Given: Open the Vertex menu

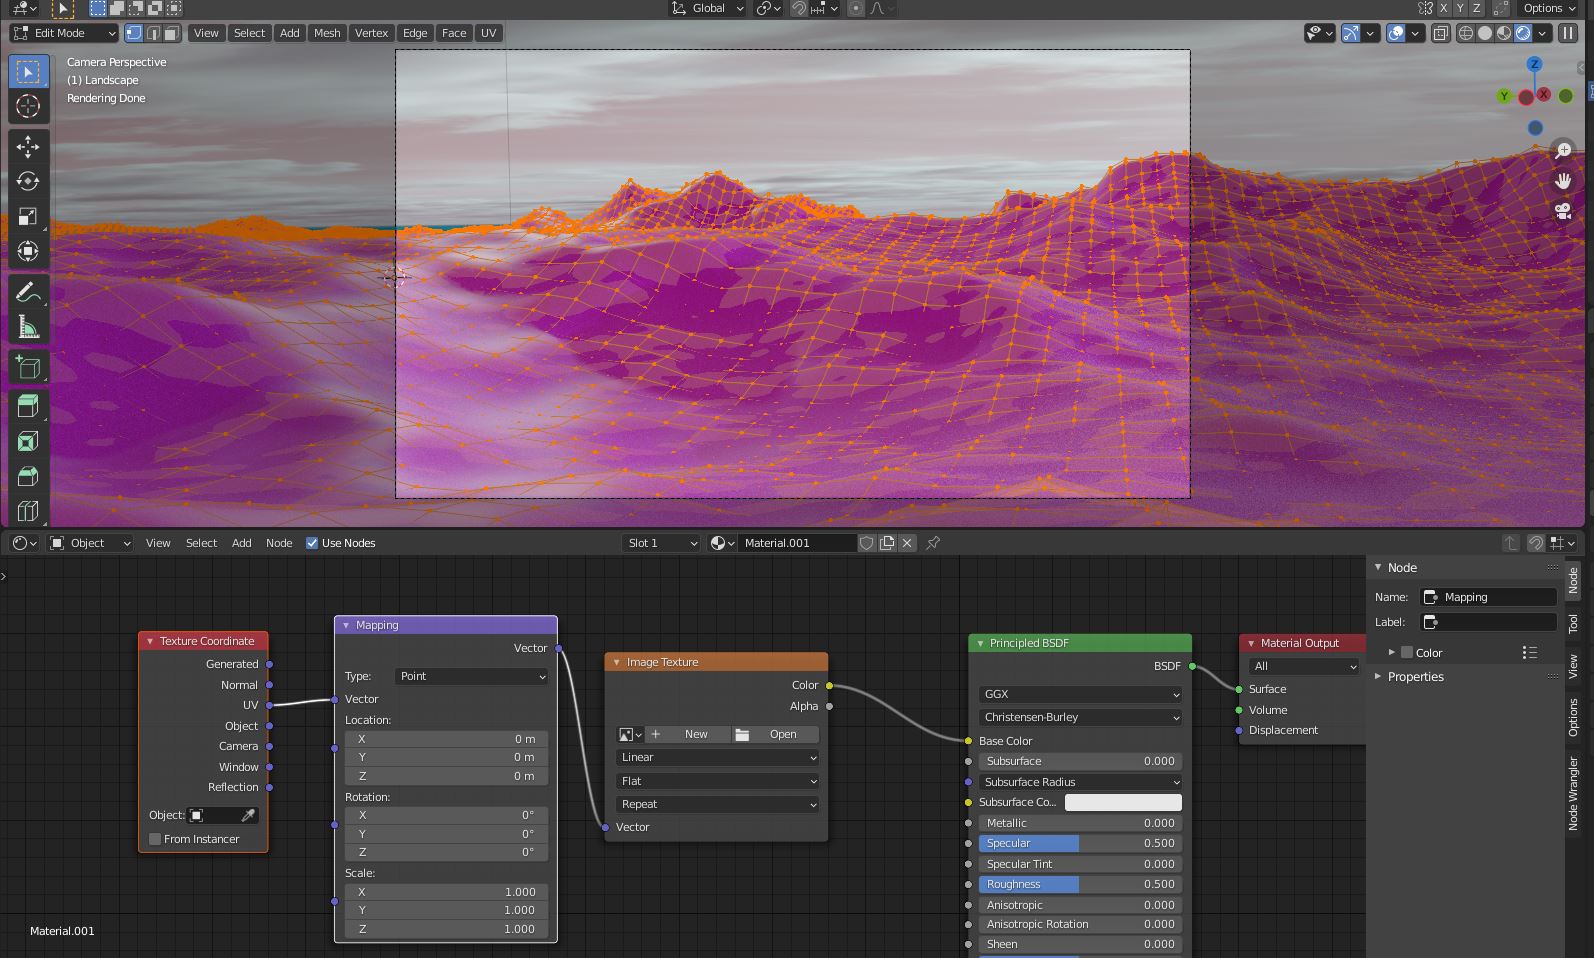Looking at the screenshot, I should pyautogui.click(x=371, y=33).
